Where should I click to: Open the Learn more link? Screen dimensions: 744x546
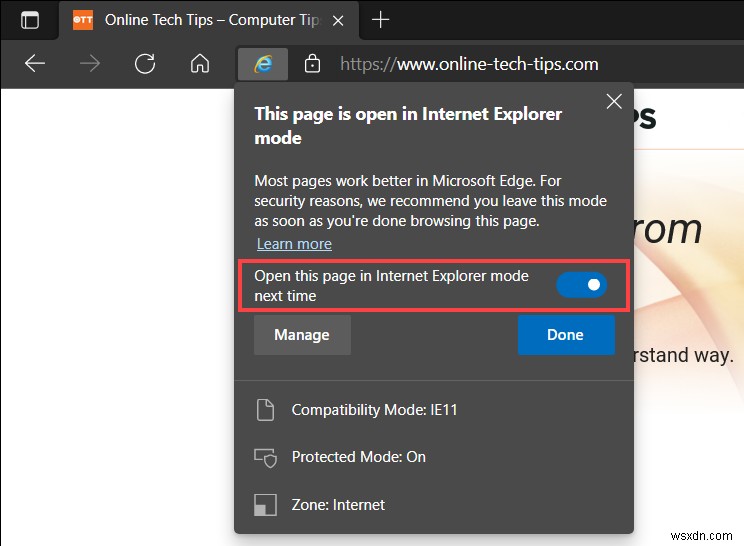[294, 244]
